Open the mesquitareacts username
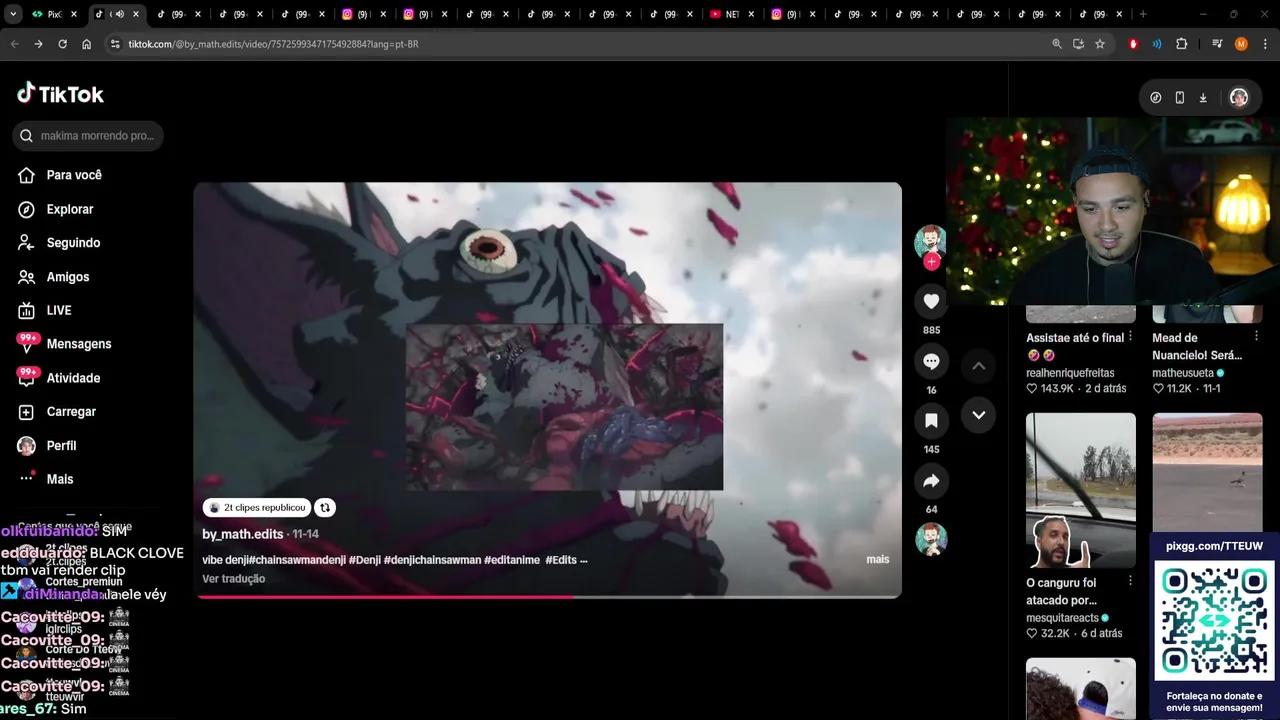Screen dimensions: 1280x720 point(1062,618)
